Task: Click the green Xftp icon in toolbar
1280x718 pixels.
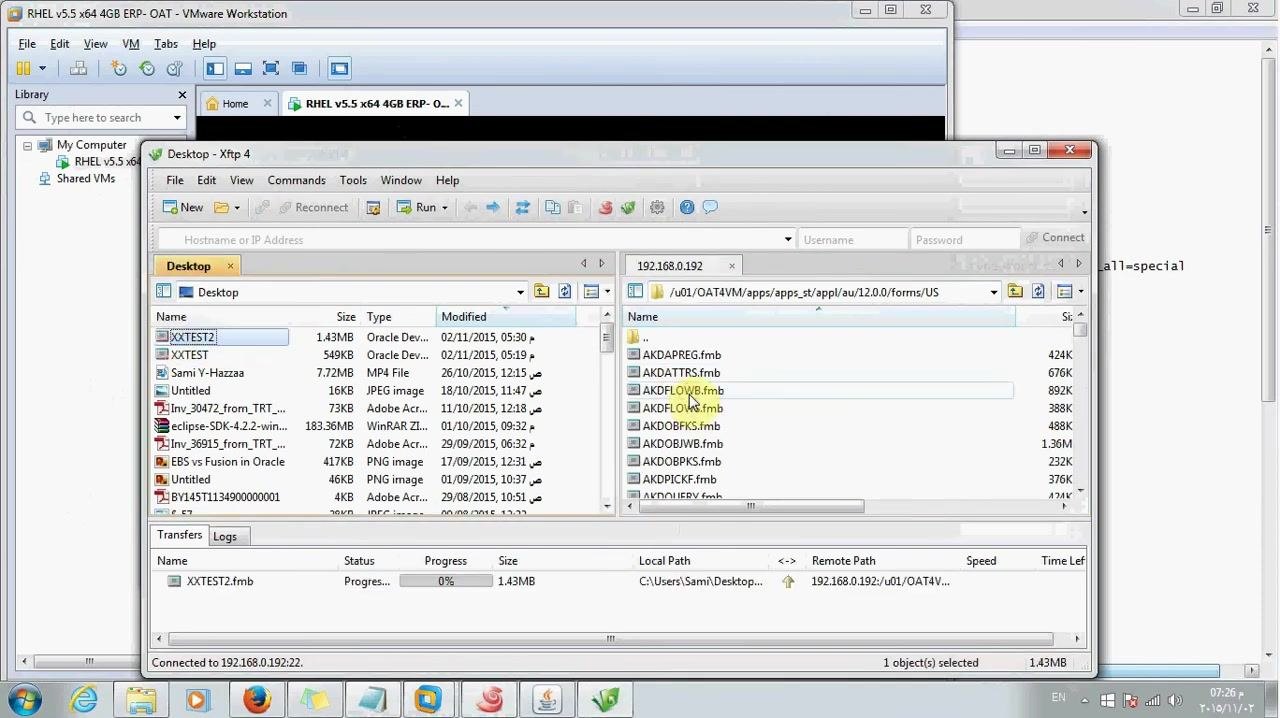Action: 628,207
